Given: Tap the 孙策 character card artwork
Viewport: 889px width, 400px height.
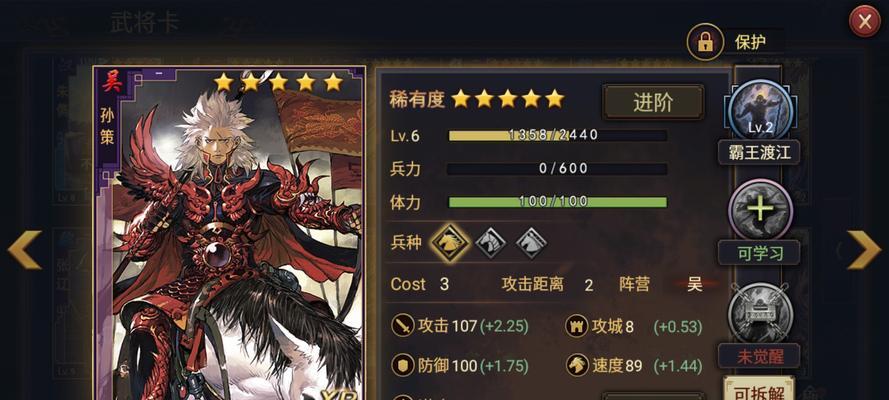Looking at the screenshot, I should [x=229, y=233].
